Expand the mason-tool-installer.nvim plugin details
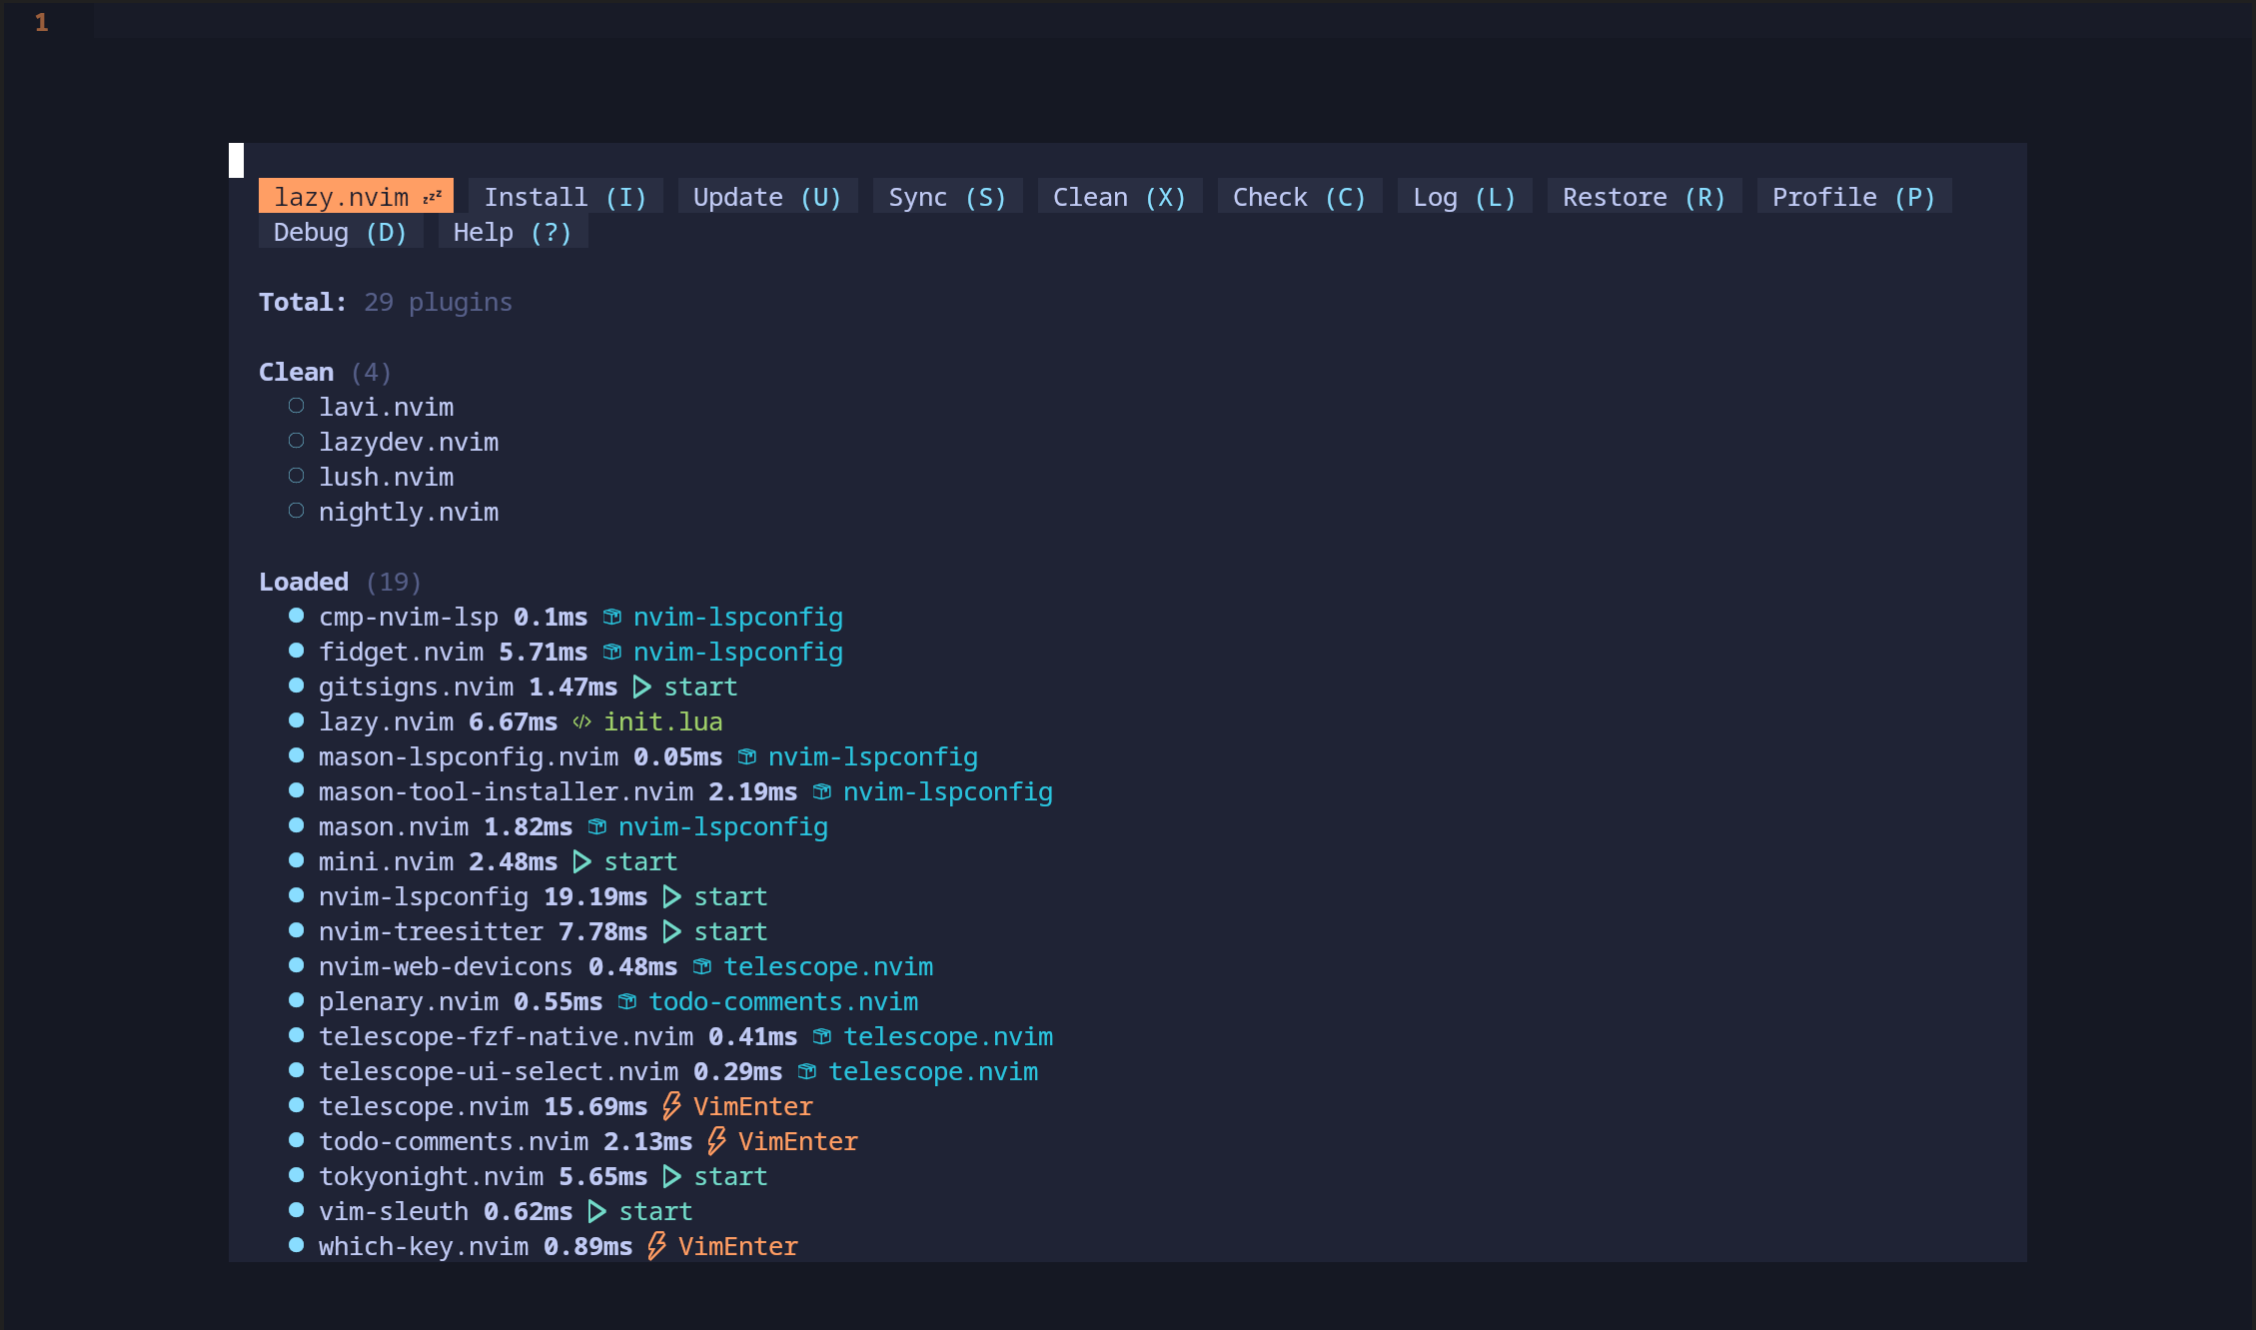The image size is (2256, 1330). tap(506, 792)
